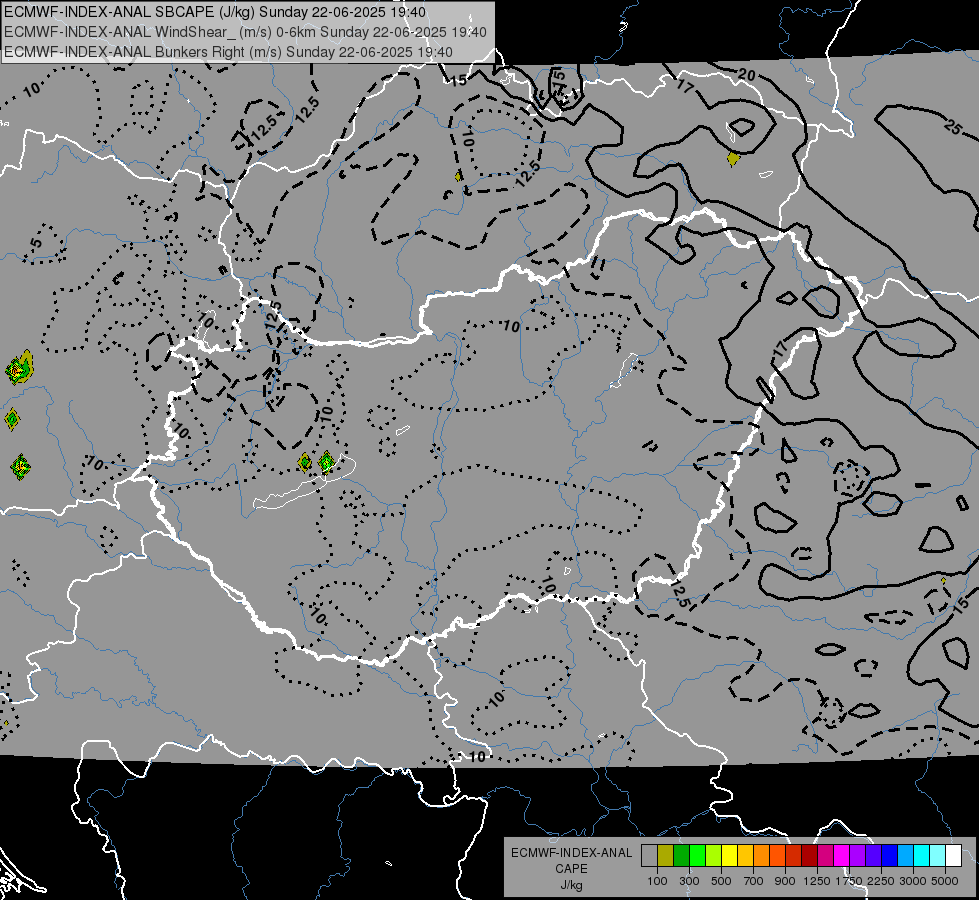Select the orange legend swatch above 700
979x900 pixels.
click(x=762, y=856)
